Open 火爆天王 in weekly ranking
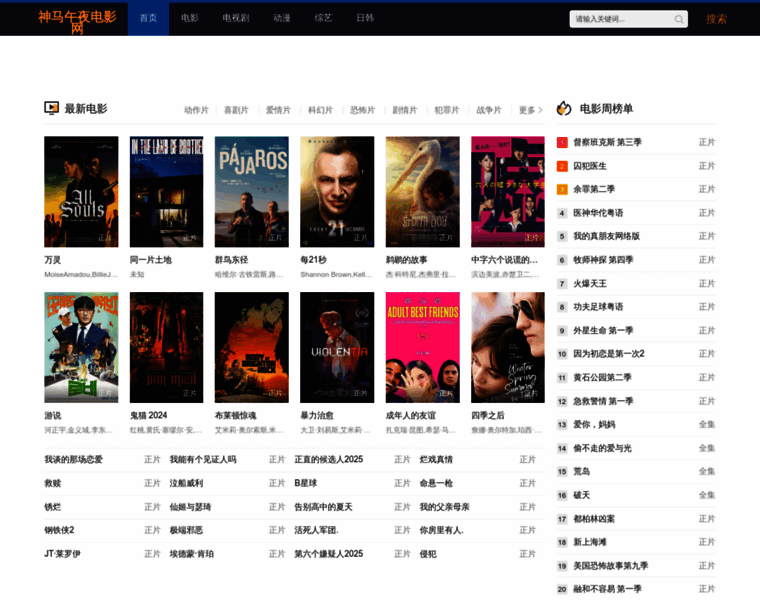 (x=590, y=284)
